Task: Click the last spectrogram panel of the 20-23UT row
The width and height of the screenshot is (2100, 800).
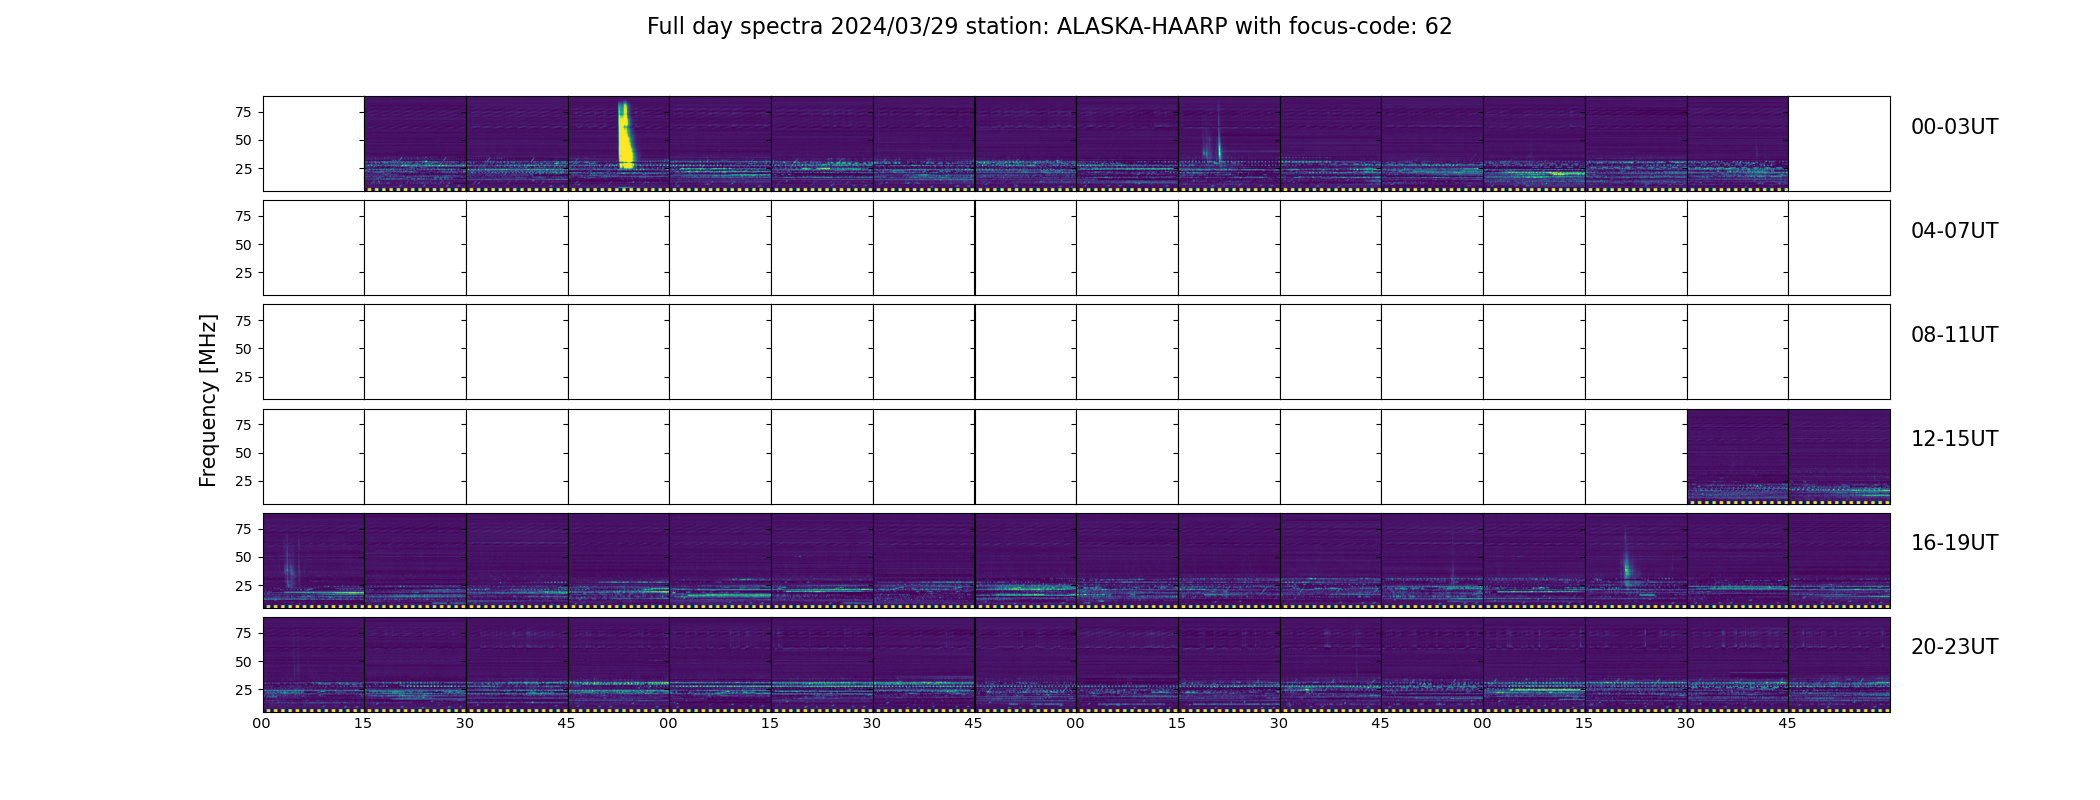Action: click(x=1839, y=665)
